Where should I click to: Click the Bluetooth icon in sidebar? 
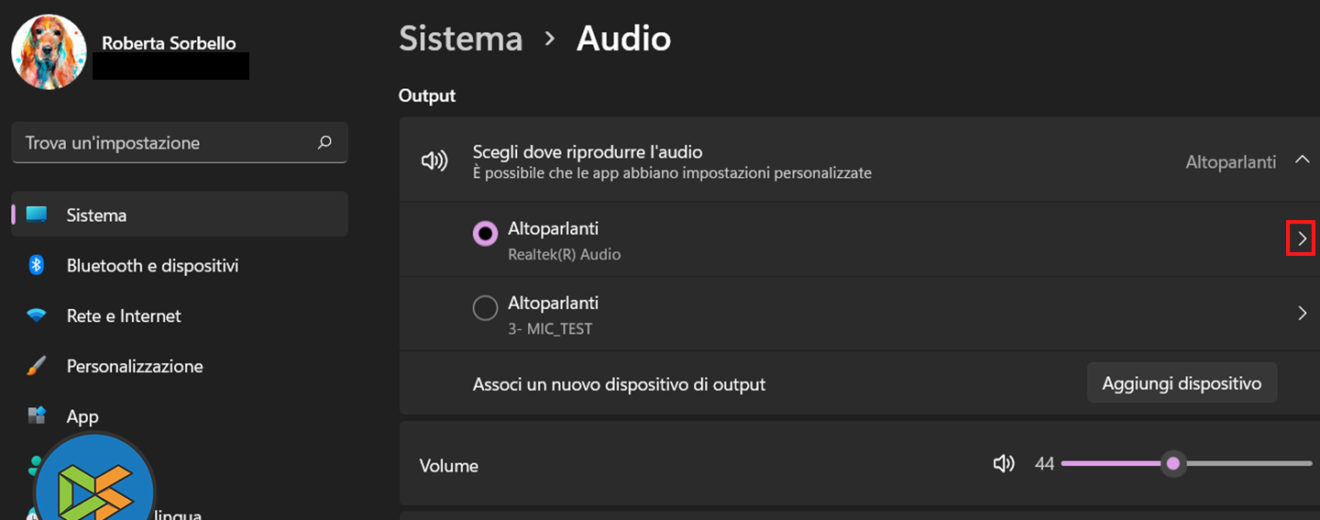click(x=37, y=265)
